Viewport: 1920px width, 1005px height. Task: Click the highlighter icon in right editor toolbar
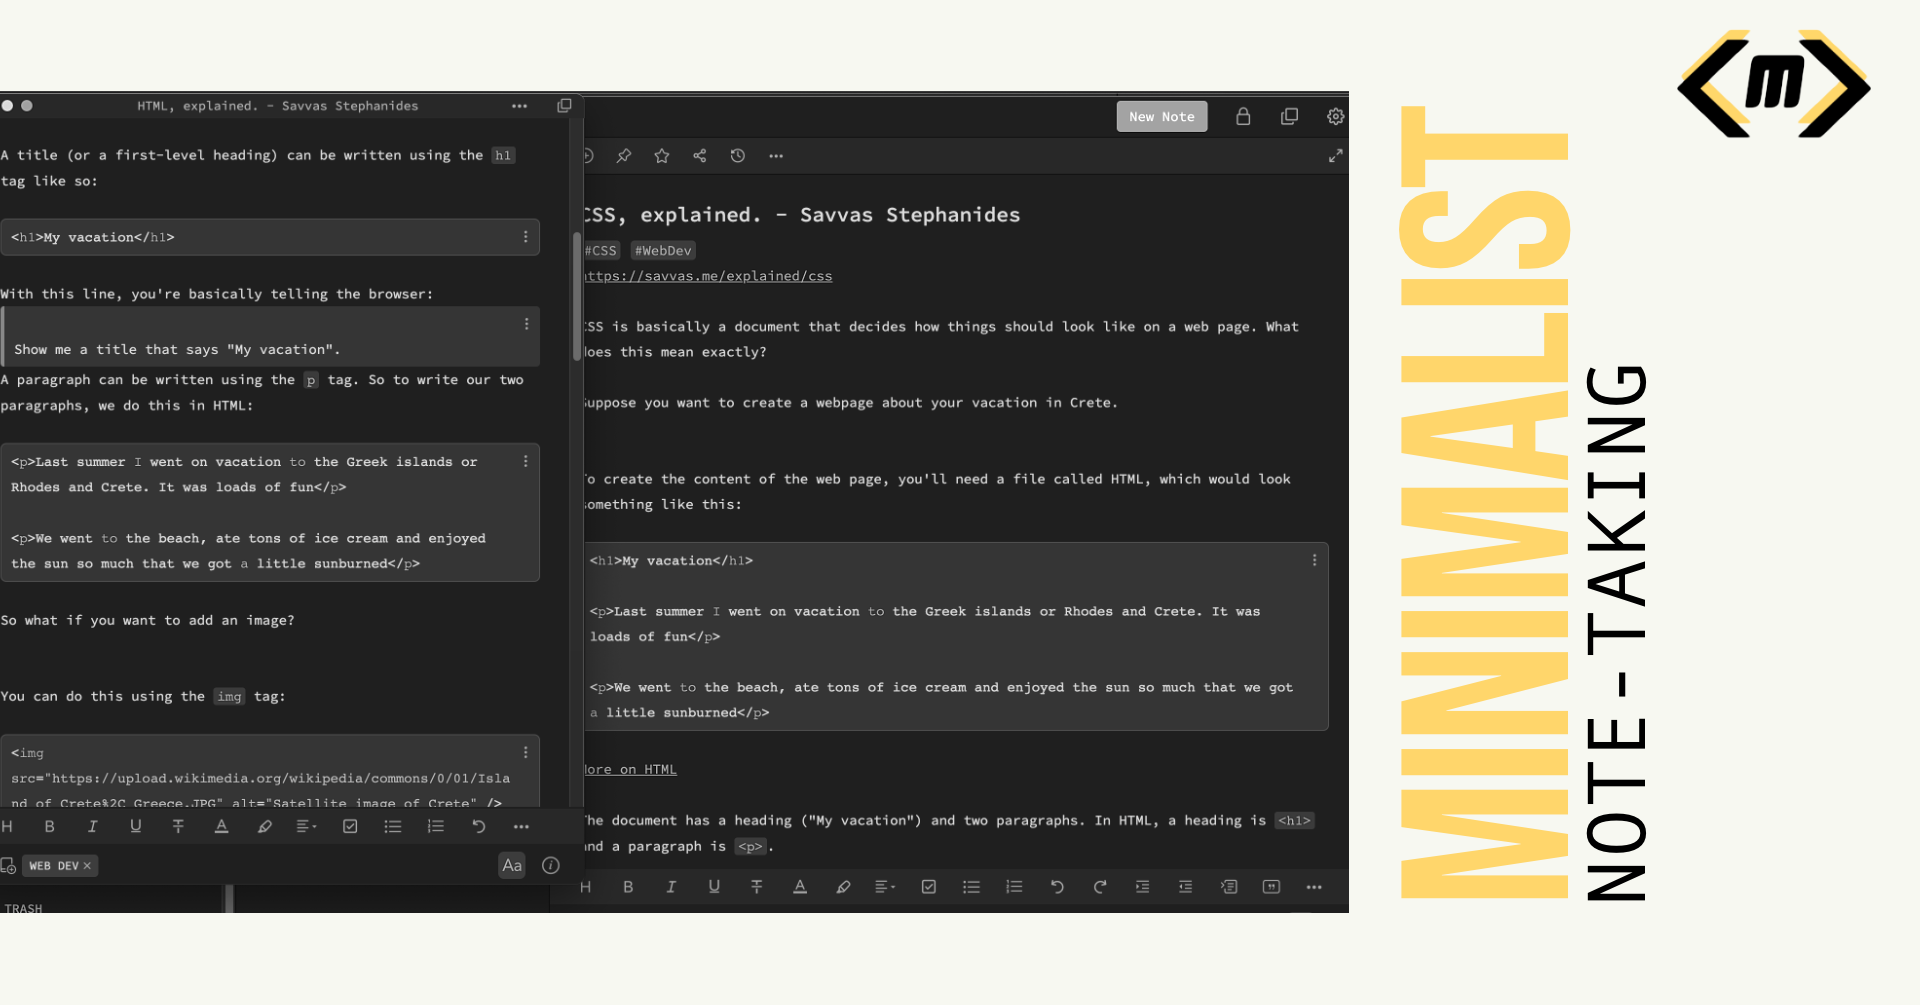tap(843, 887)
